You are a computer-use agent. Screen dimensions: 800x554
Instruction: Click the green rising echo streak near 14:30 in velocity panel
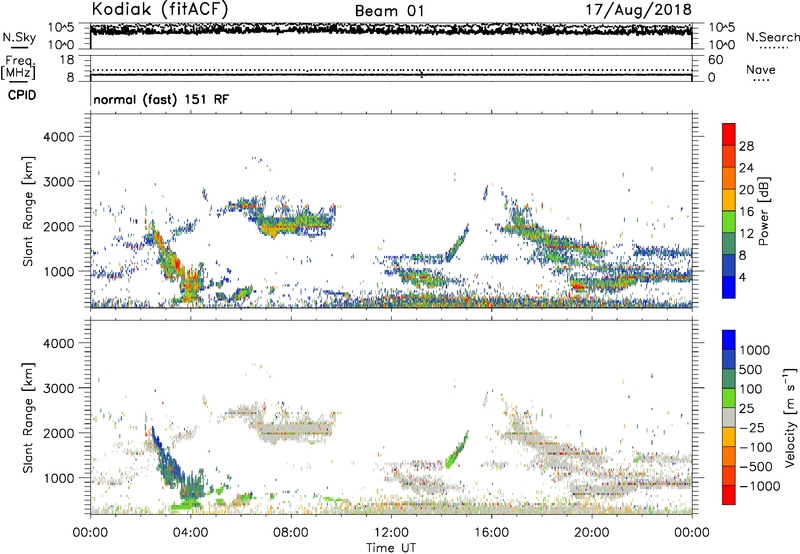pos(457,449)
